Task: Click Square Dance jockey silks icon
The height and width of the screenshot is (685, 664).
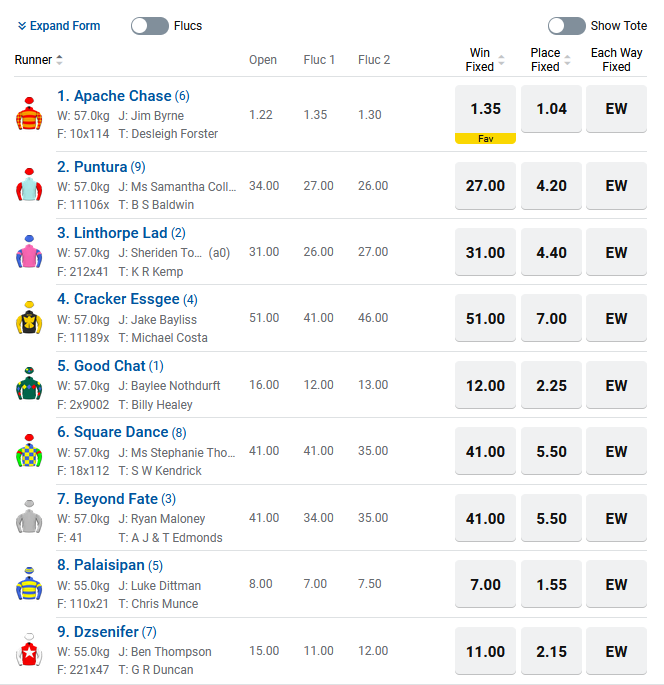Action: coord(27,452)
